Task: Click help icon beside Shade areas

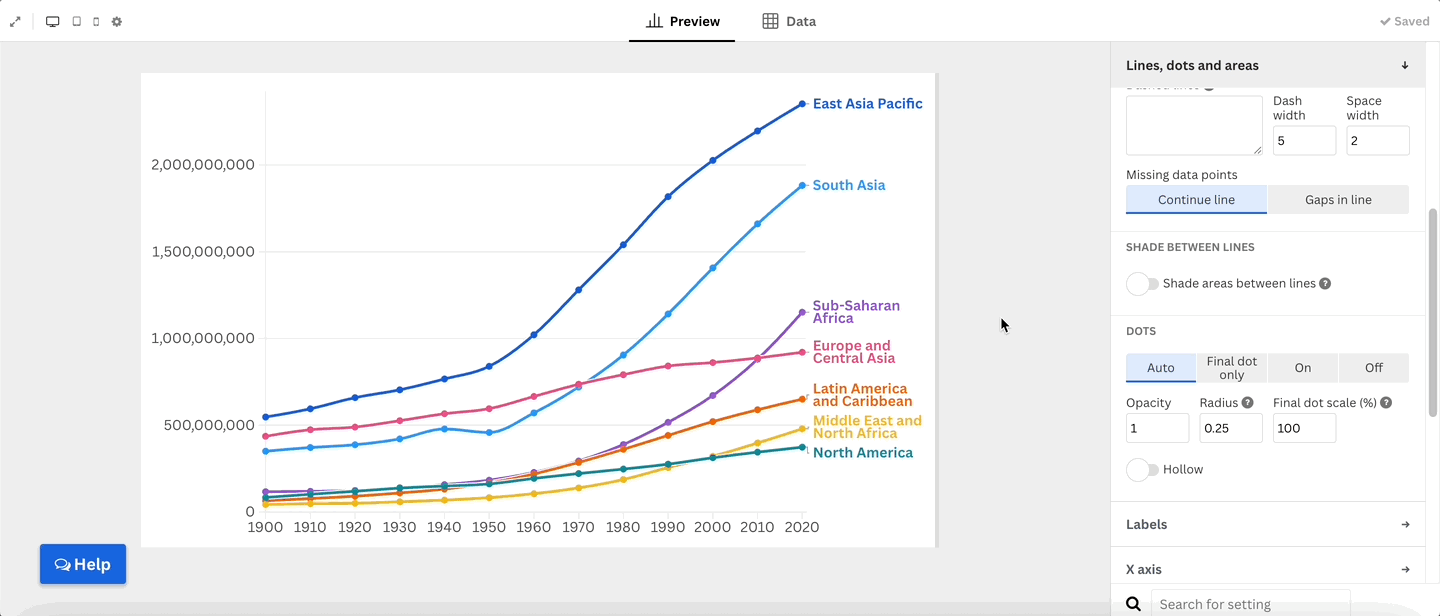Action: click(x=1325, y=284)
